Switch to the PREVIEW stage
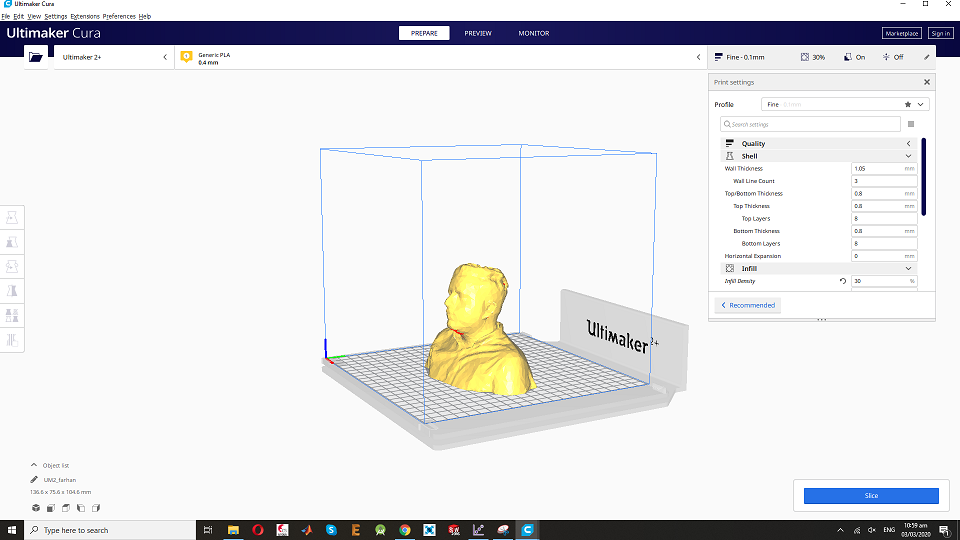 [x=478, y=33]
